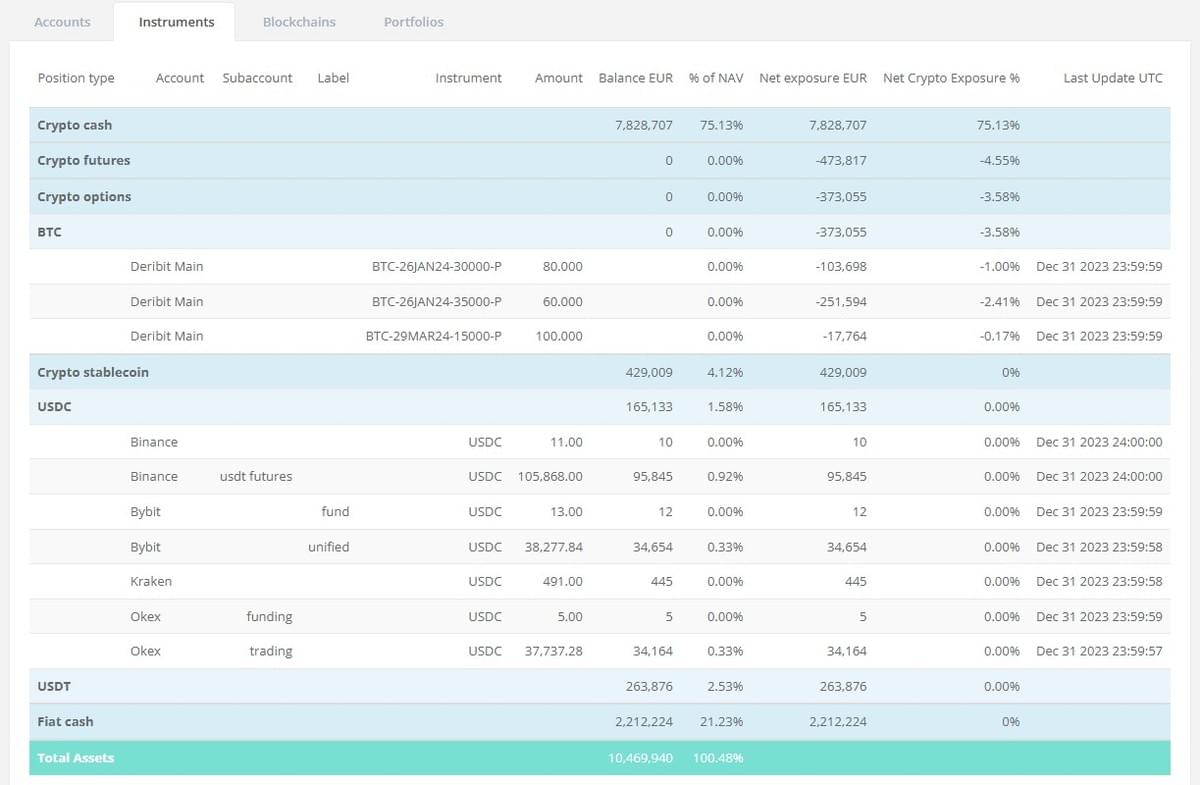Collapse the Crypto stablecoin group row
The height and width of the screenshot is (785, 1200).
pos(92,372)
